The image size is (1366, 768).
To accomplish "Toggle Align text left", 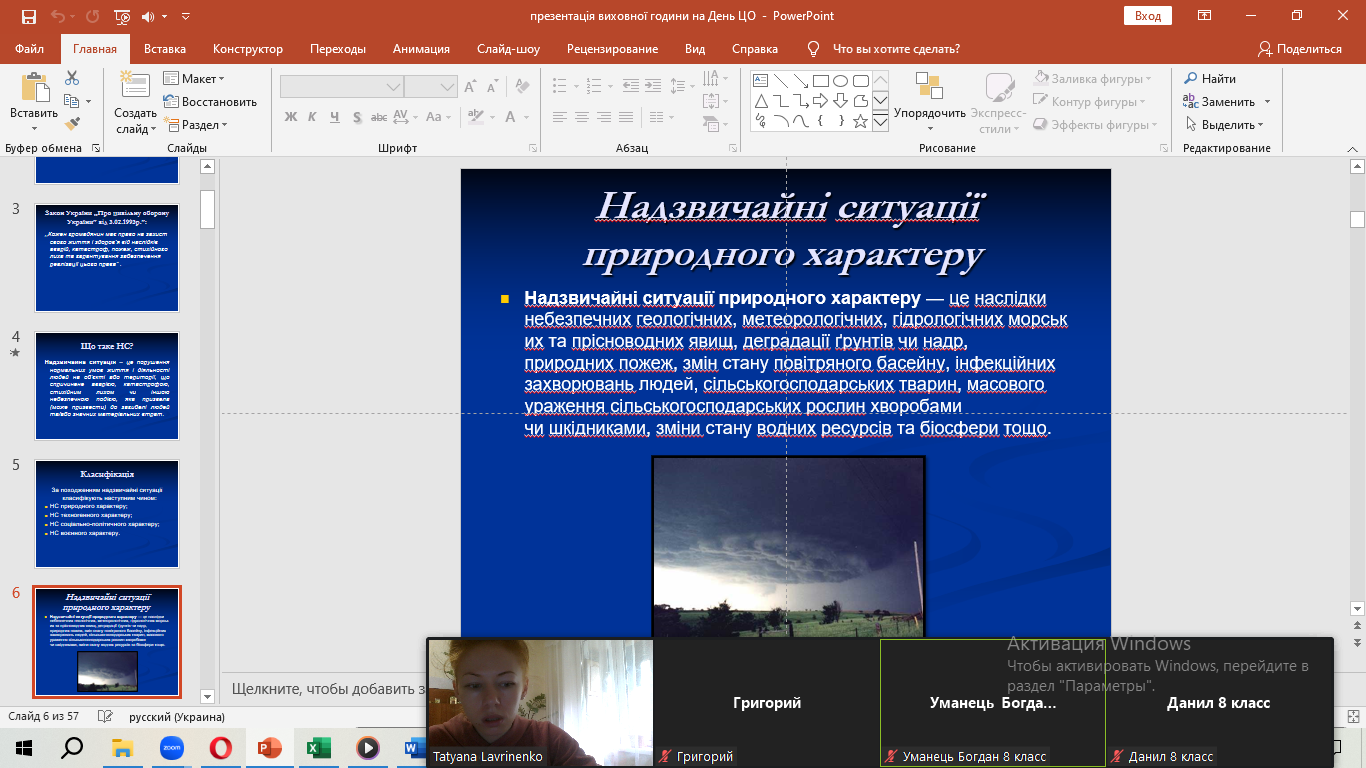I will click(x=560, y=117).
